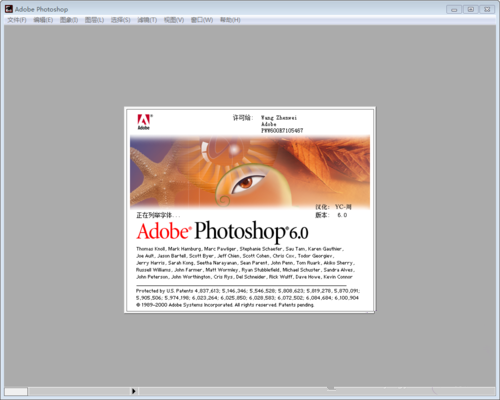Open the 帮助(H) menu
The image size is (500, 400).
tap(230, 20)
